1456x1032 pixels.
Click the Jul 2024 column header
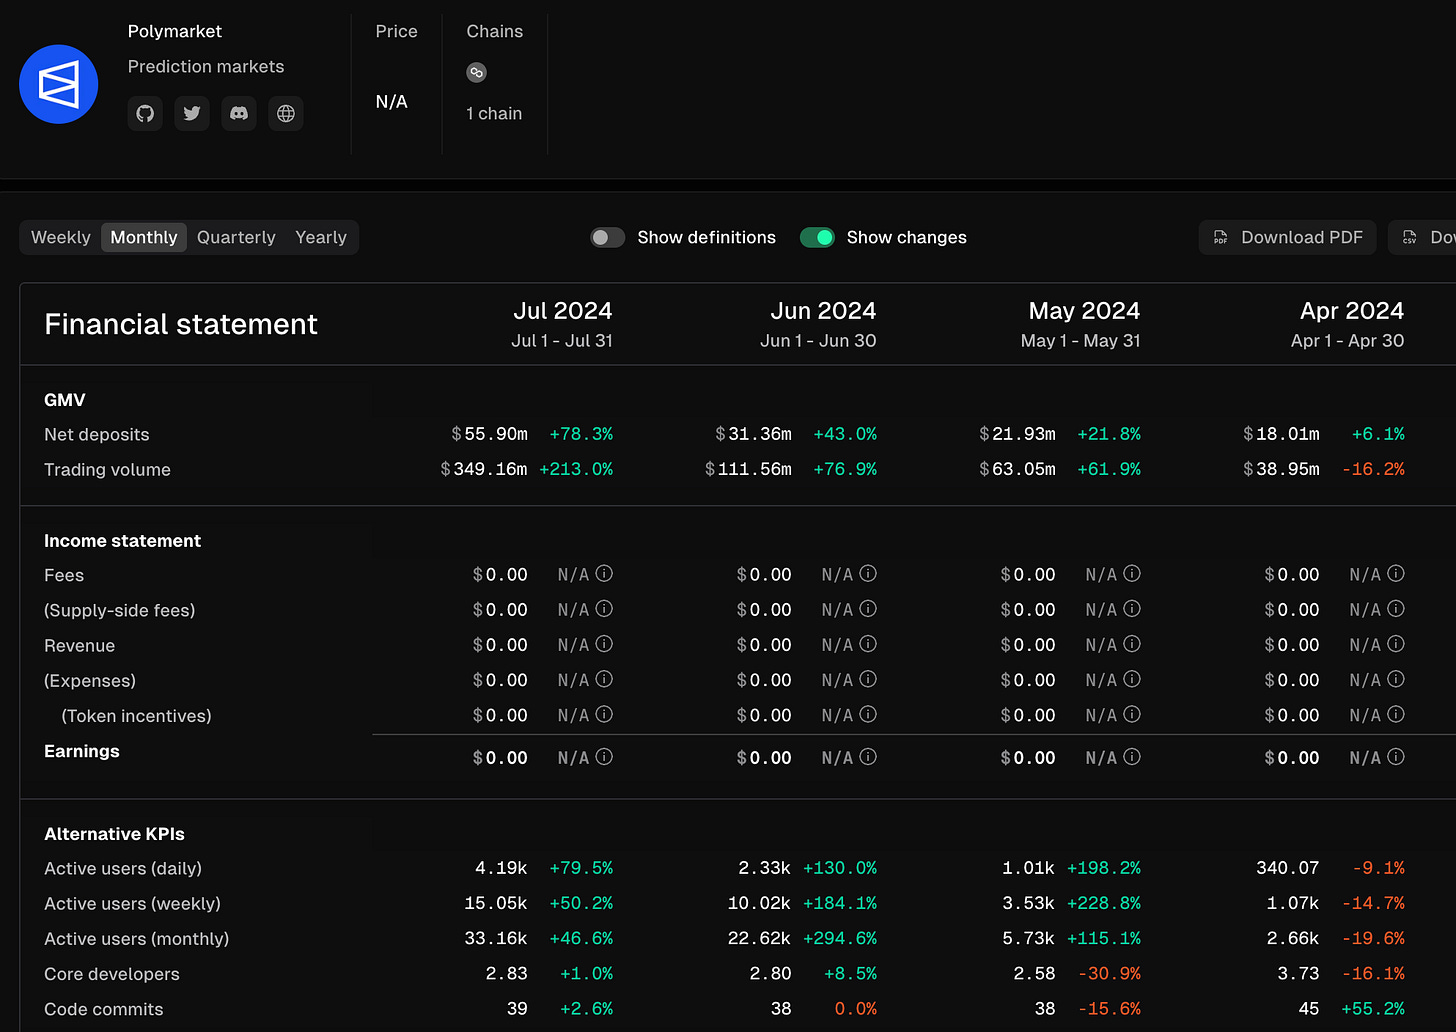click(x=562, y=324)
